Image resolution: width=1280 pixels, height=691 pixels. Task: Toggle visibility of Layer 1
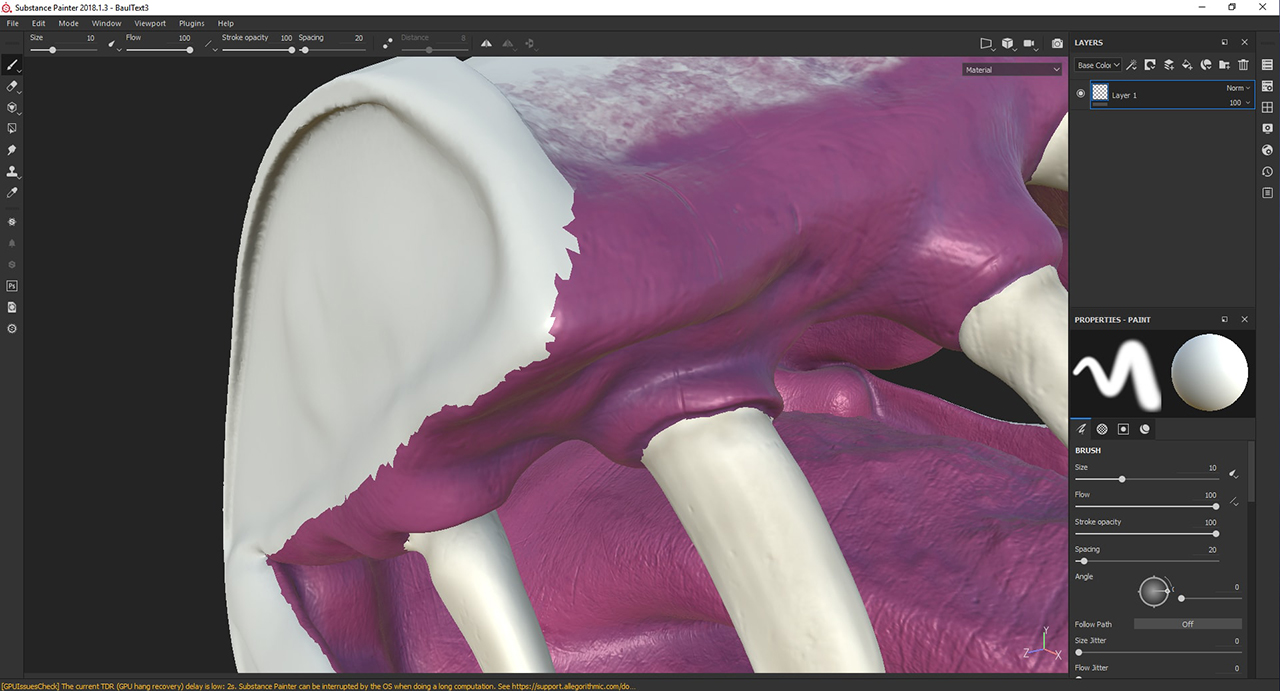tap(1080, 94)
